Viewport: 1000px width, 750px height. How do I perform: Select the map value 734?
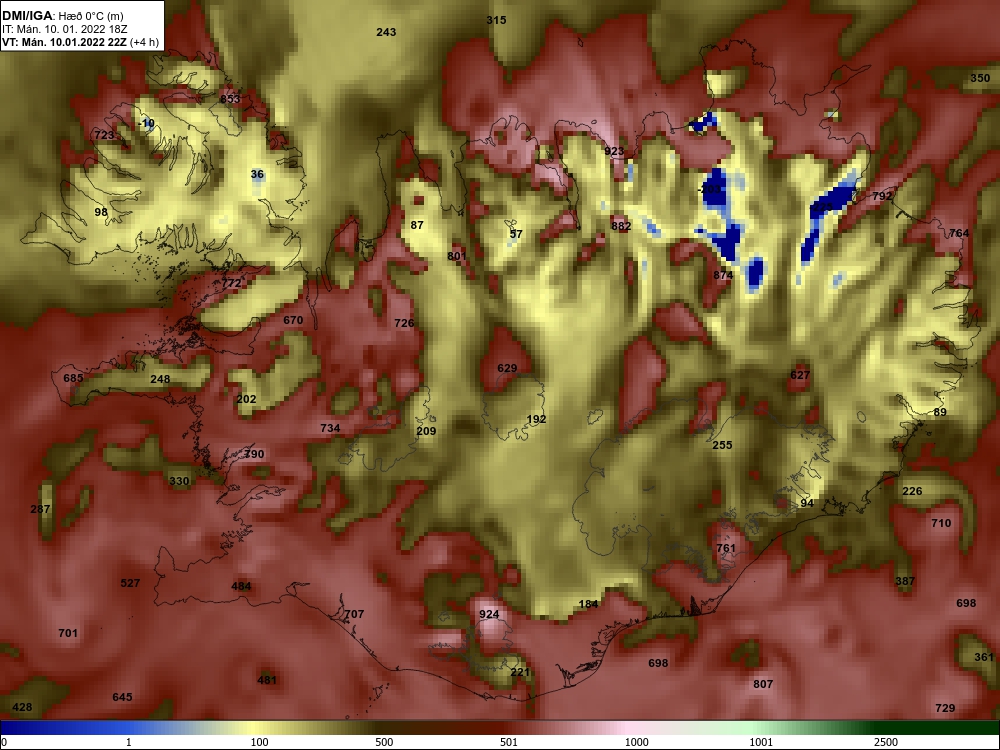point(330,428)
